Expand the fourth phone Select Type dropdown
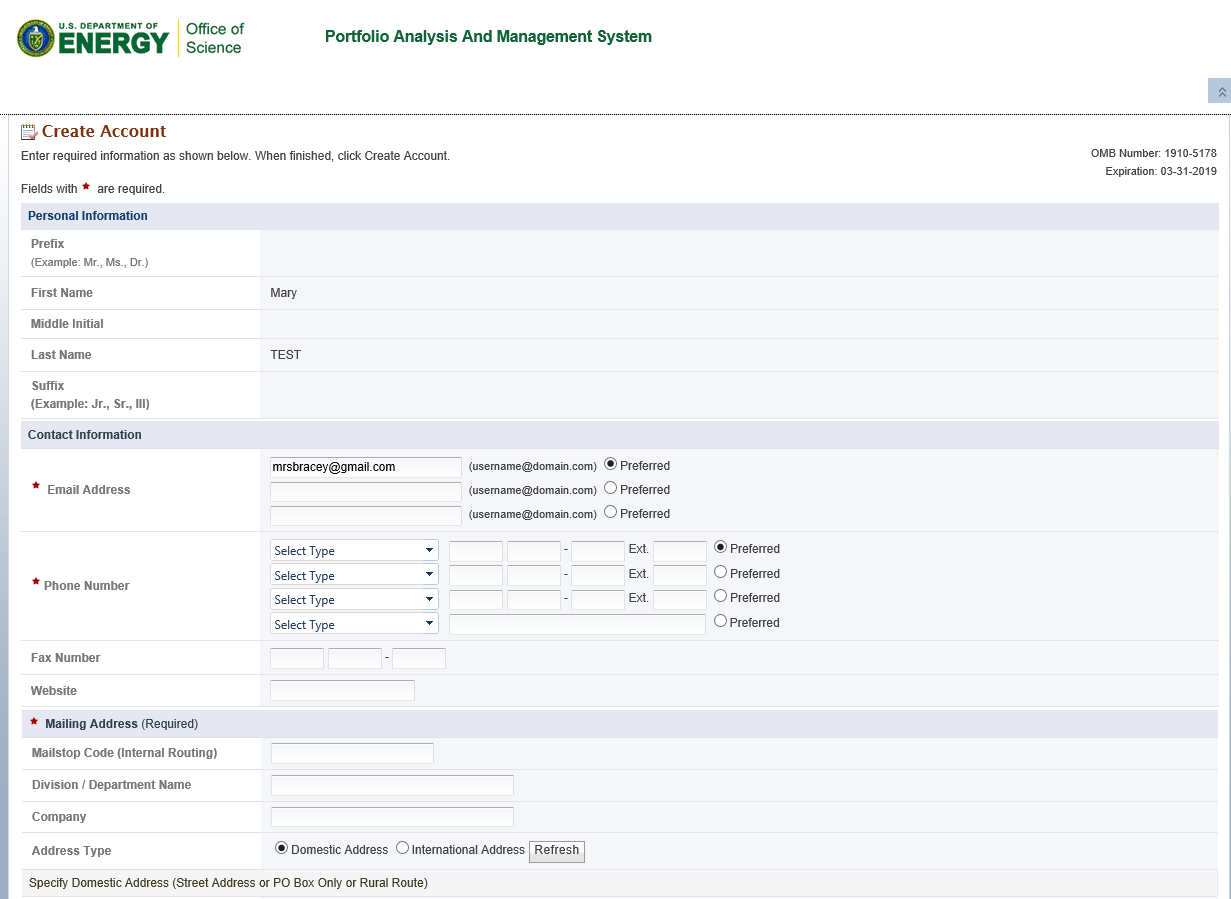This screenshot has height=899, width=1231. (354, 624)
